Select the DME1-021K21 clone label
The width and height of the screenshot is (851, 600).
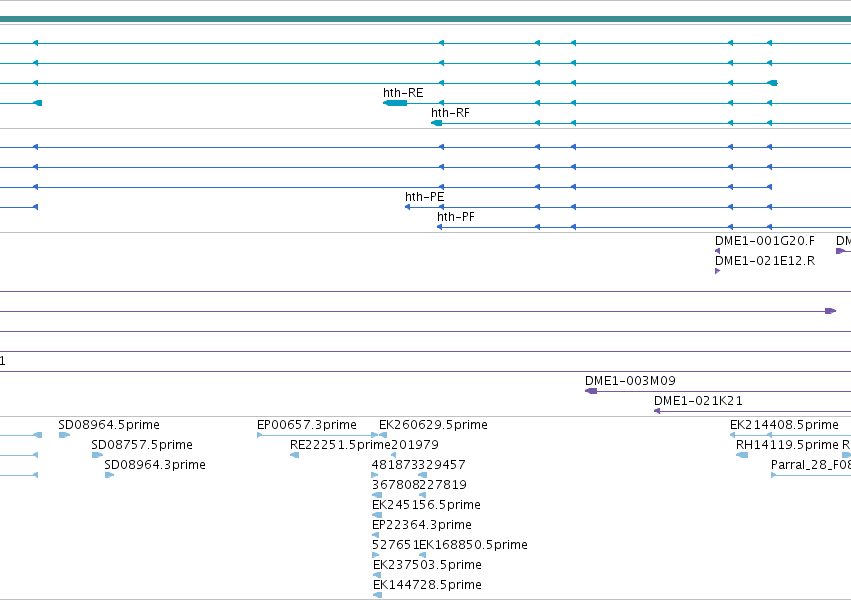tap(698, 401)
